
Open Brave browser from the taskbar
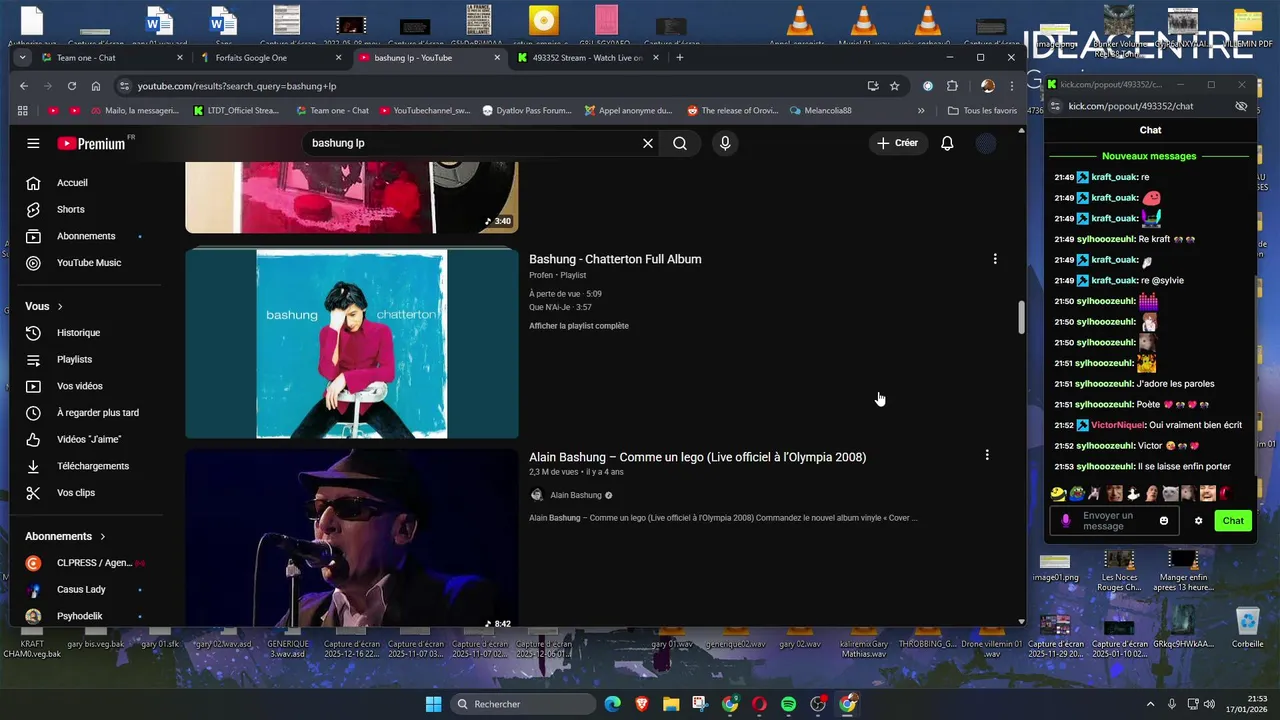[x=641, y=704]
